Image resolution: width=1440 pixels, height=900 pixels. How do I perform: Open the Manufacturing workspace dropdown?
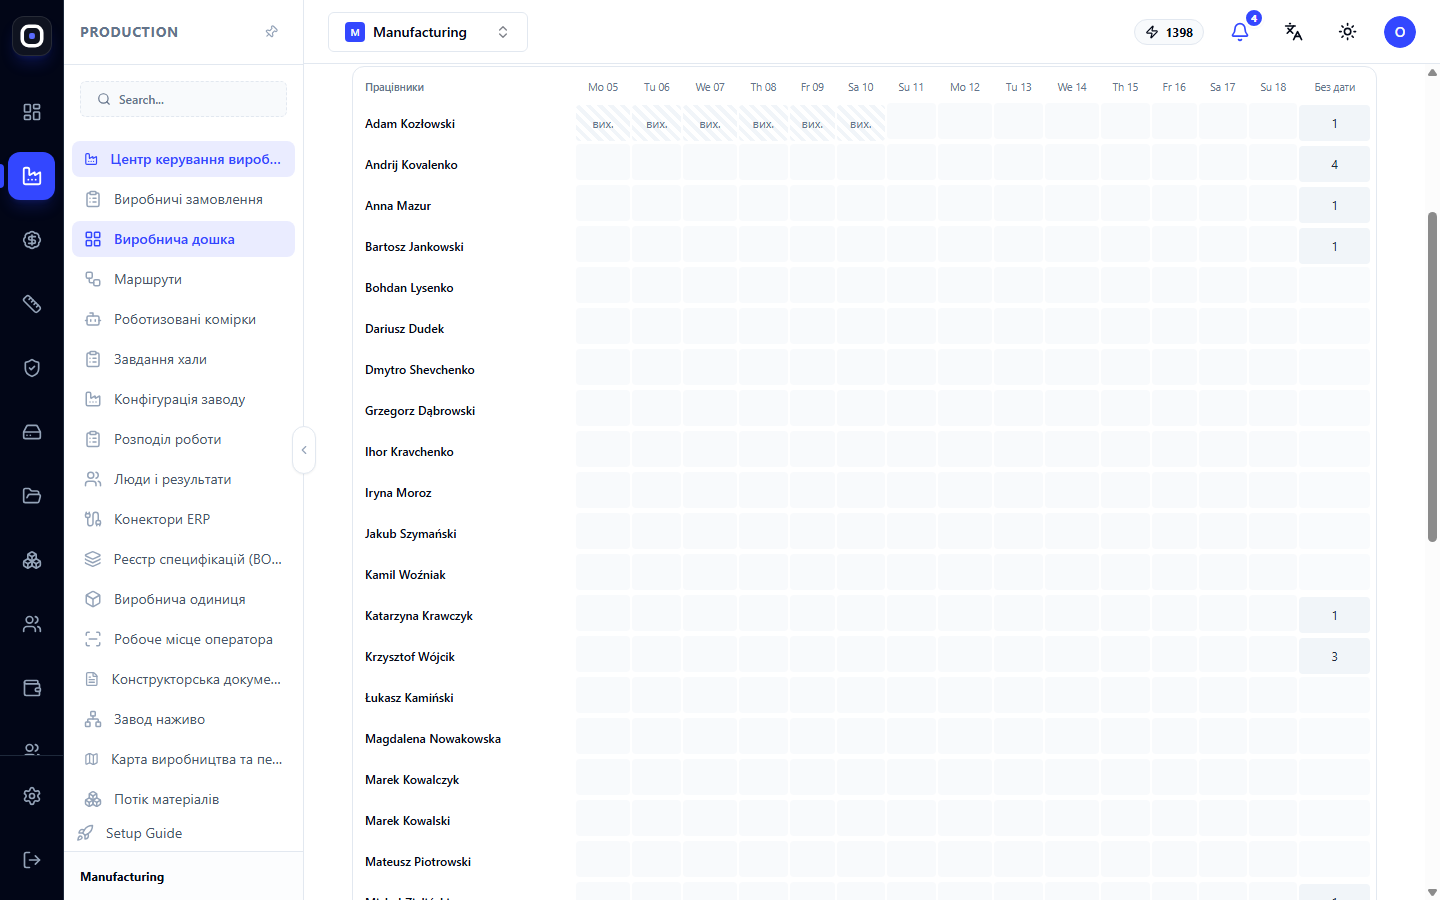428,32
